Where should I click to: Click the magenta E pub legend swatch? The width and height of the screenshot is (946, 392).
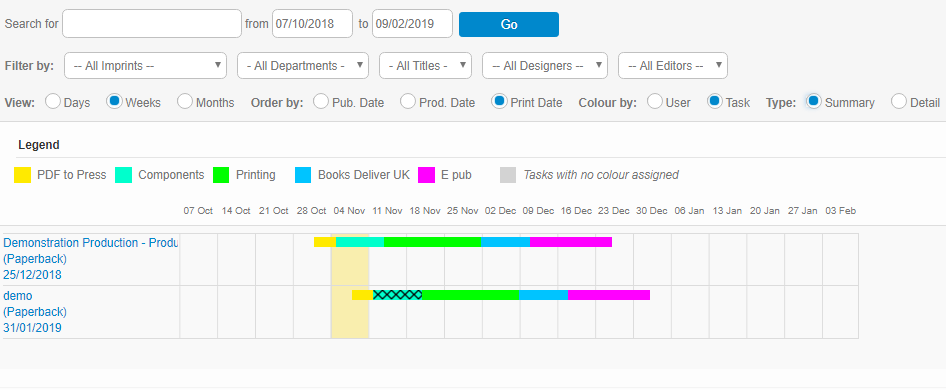pyautogui.click(x=427, y=175)
